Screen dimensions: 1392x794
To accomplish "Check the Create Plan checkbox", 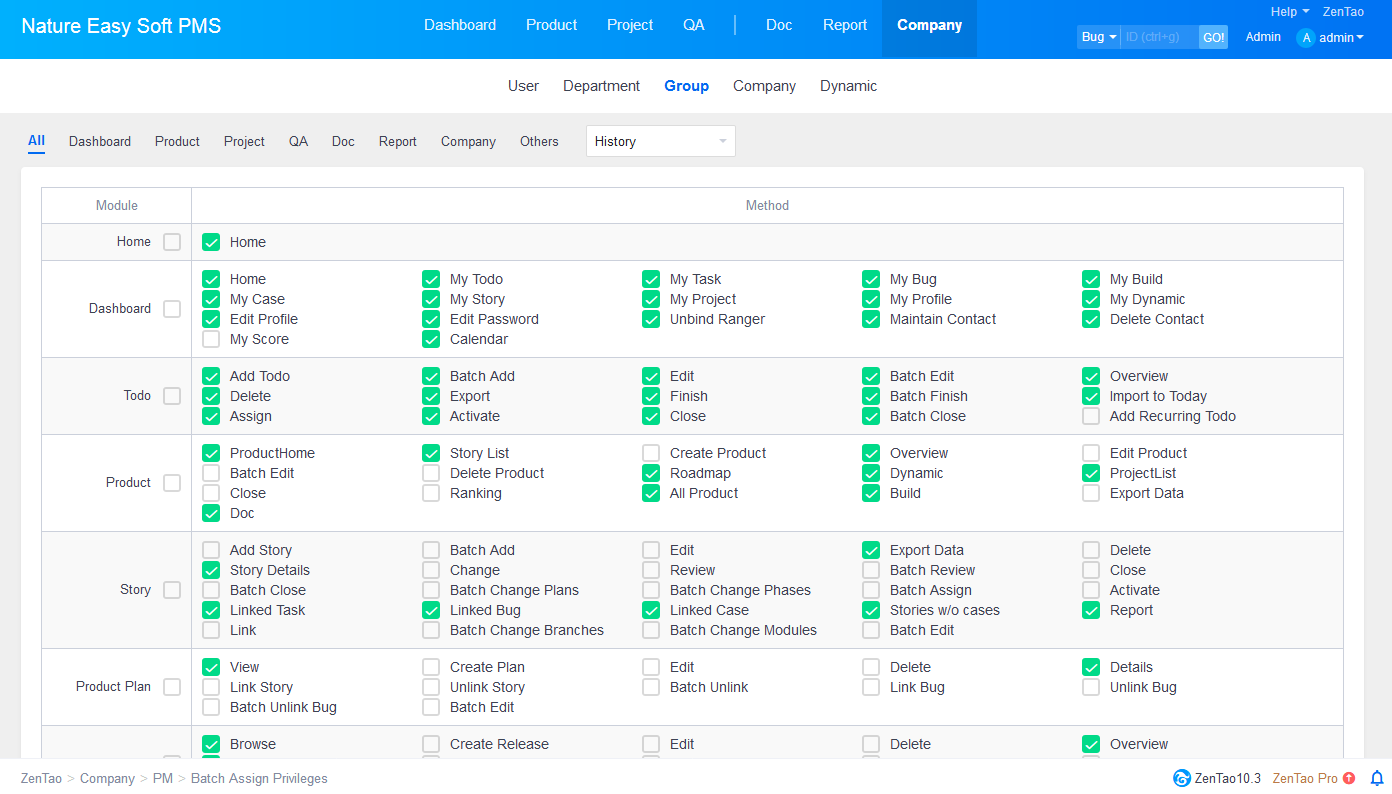I will pyautogui.click(x=431, y=667).
